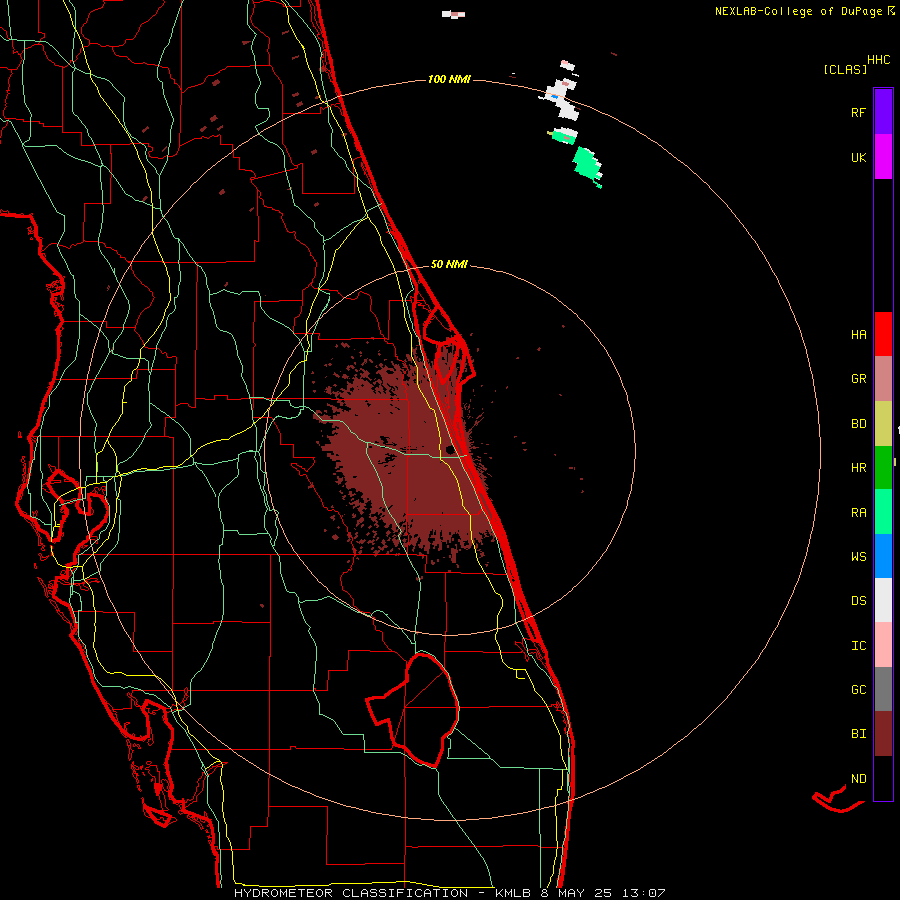900x900 pixels.
Task: Click the Lake Okeechobee outline
Action: [x=415, y=709]
